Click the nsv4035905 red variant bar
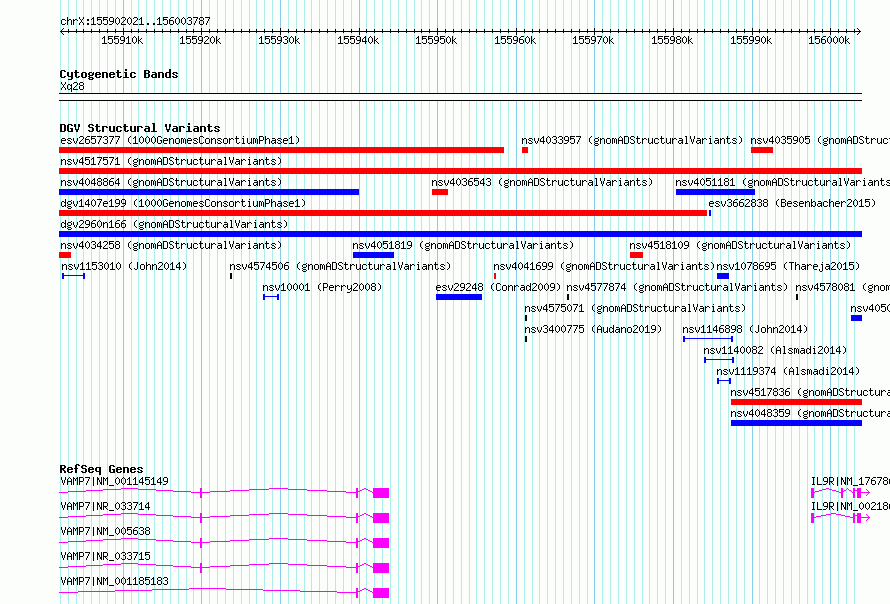 (x=762, y=150)
